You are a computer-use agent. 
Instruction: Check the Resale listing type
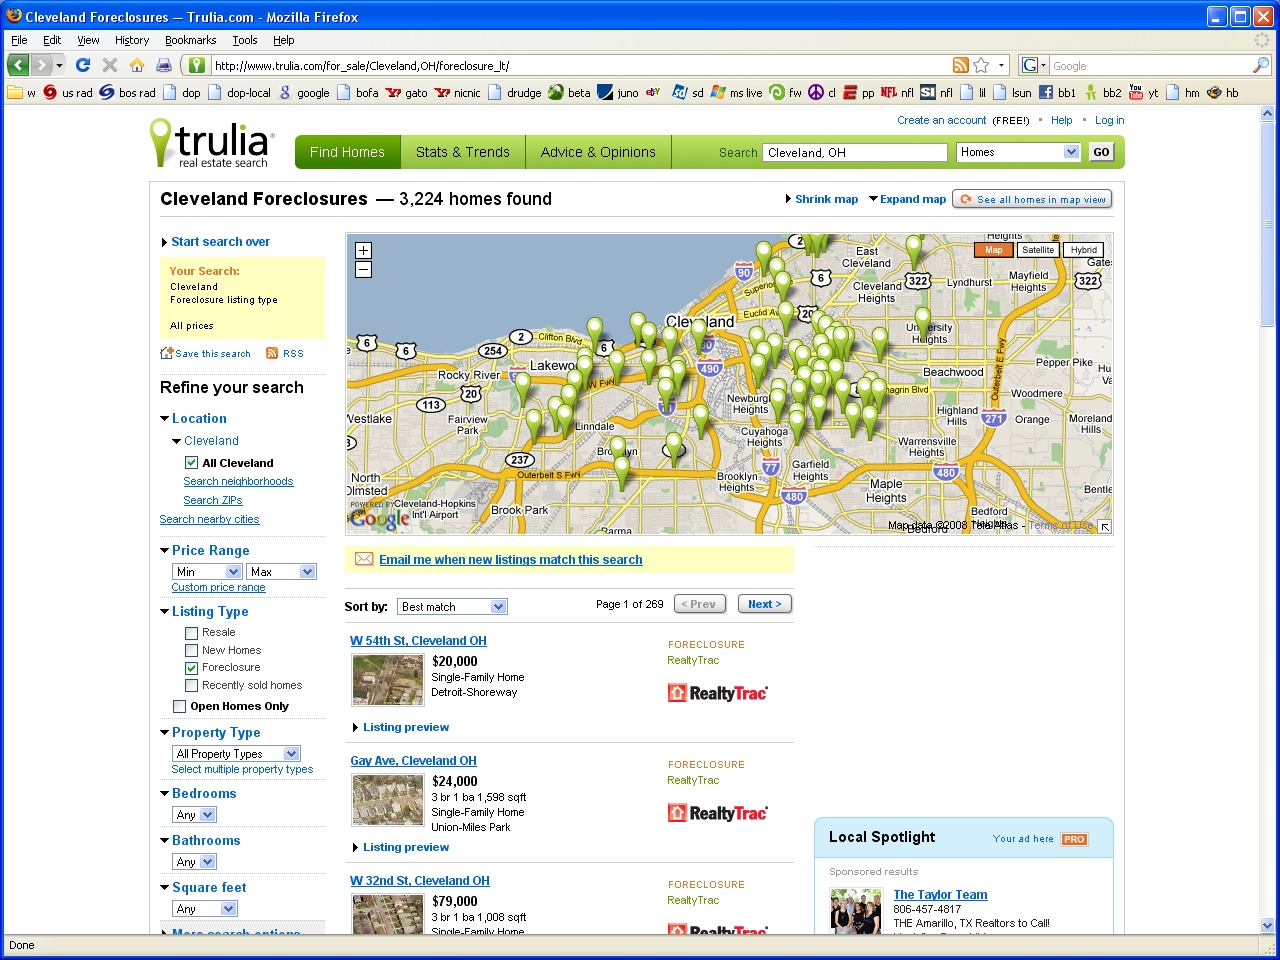click(191, 633)
